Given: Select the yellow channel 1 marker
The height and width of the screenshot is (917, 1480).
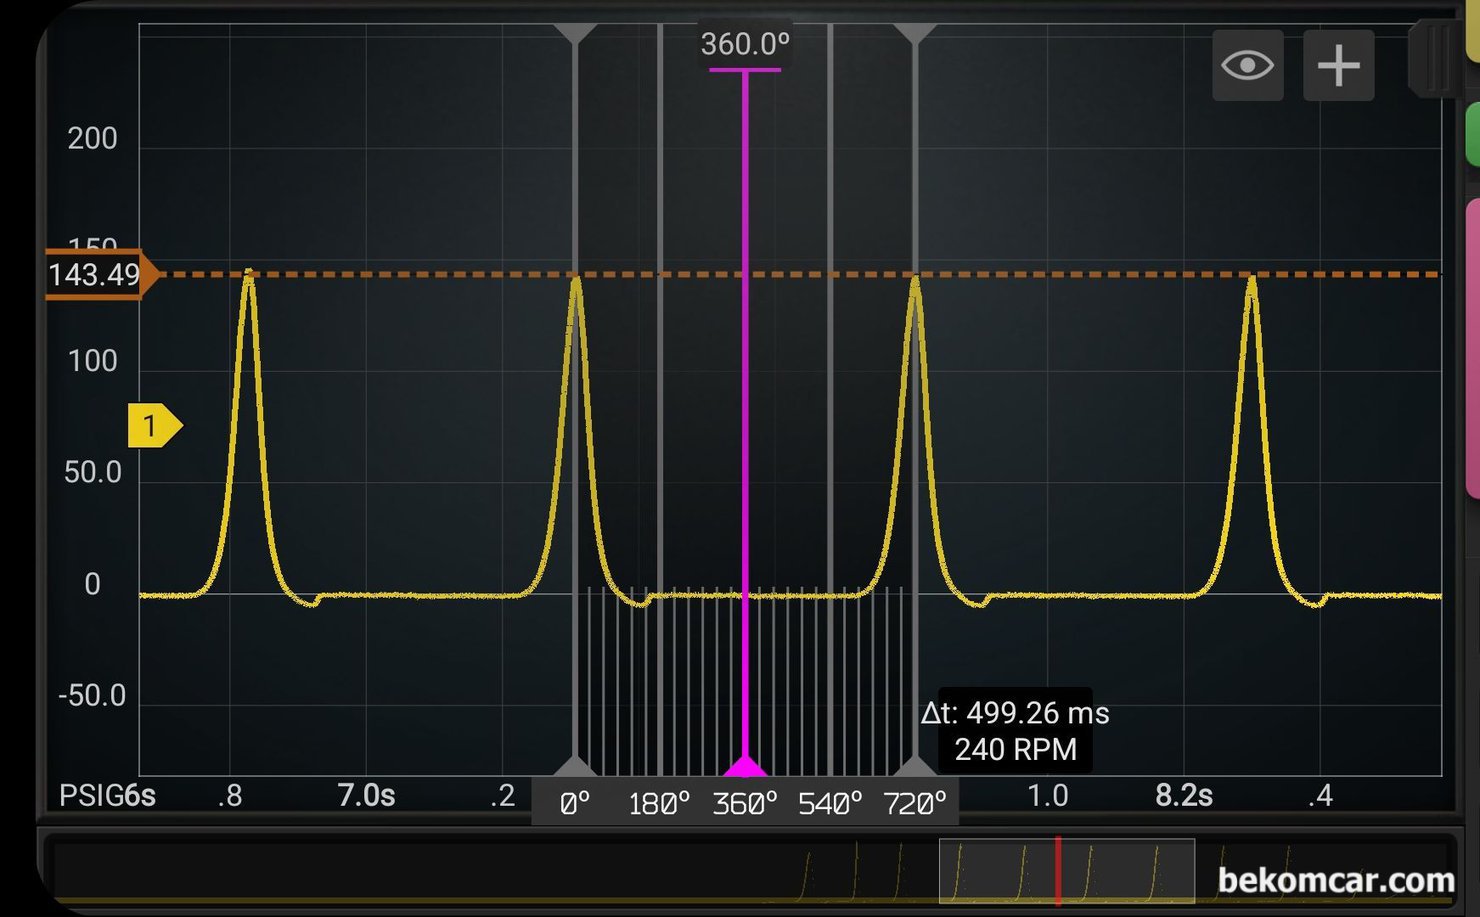Looking at the screenshot, I should (153, 426).
